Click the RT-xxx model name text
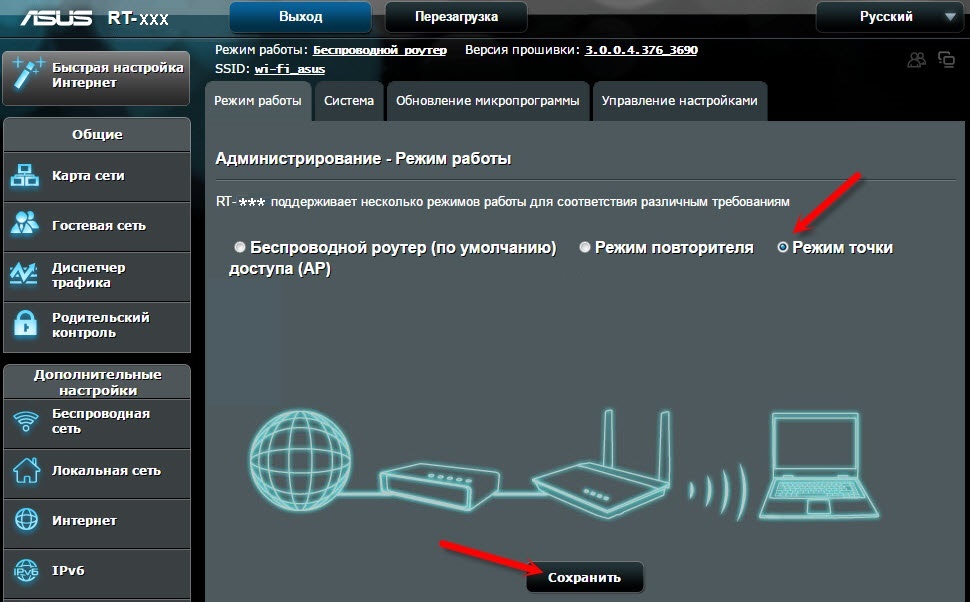The width and height of the screenshot is (970, 602). (138, 18)
